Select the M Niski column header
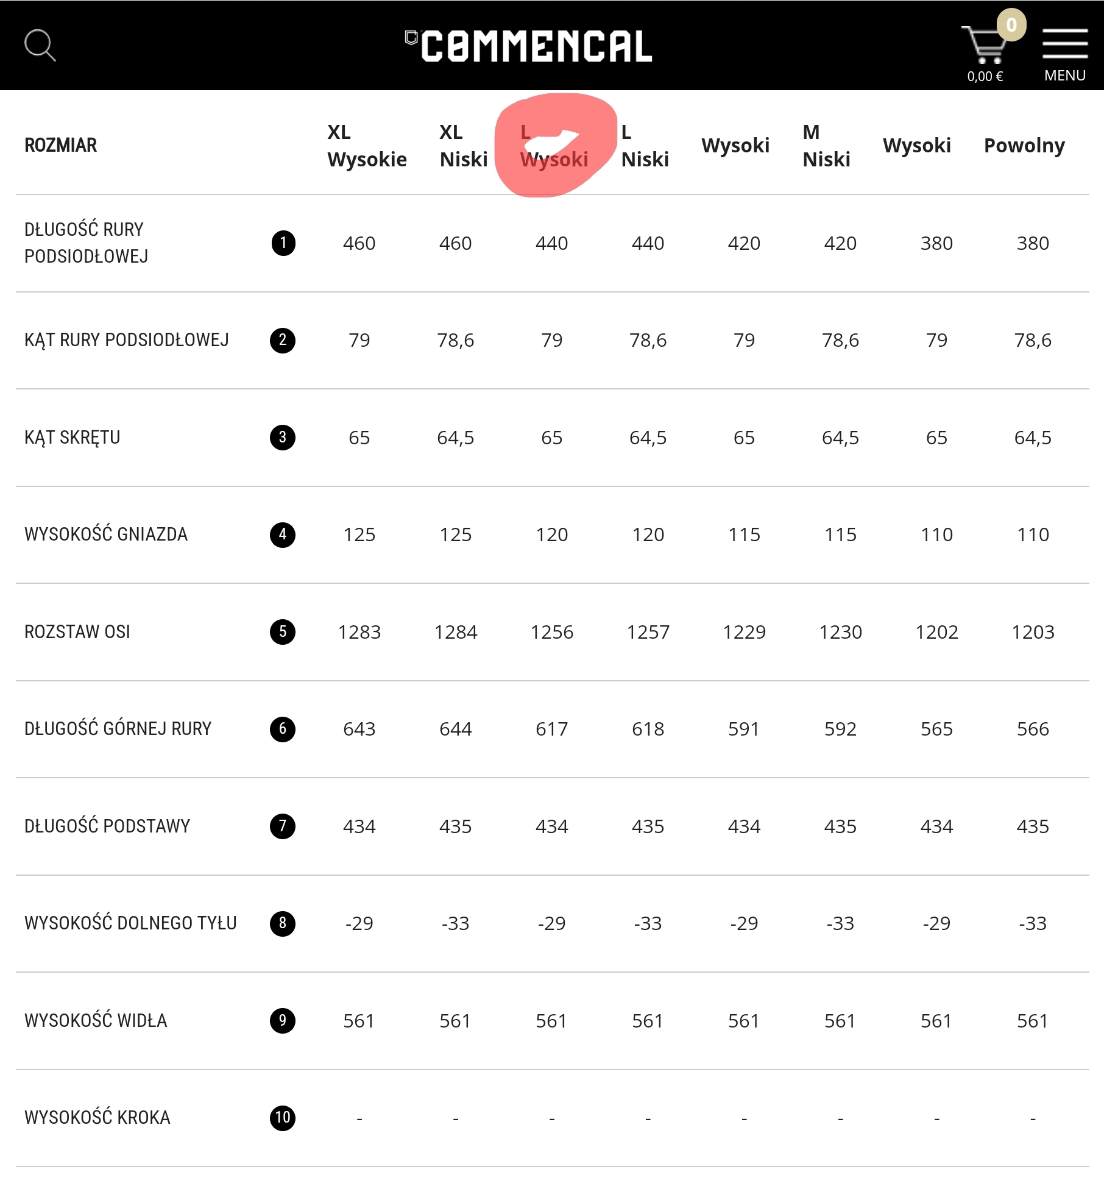This screenshot has height=1200, width=1104. 826,146
